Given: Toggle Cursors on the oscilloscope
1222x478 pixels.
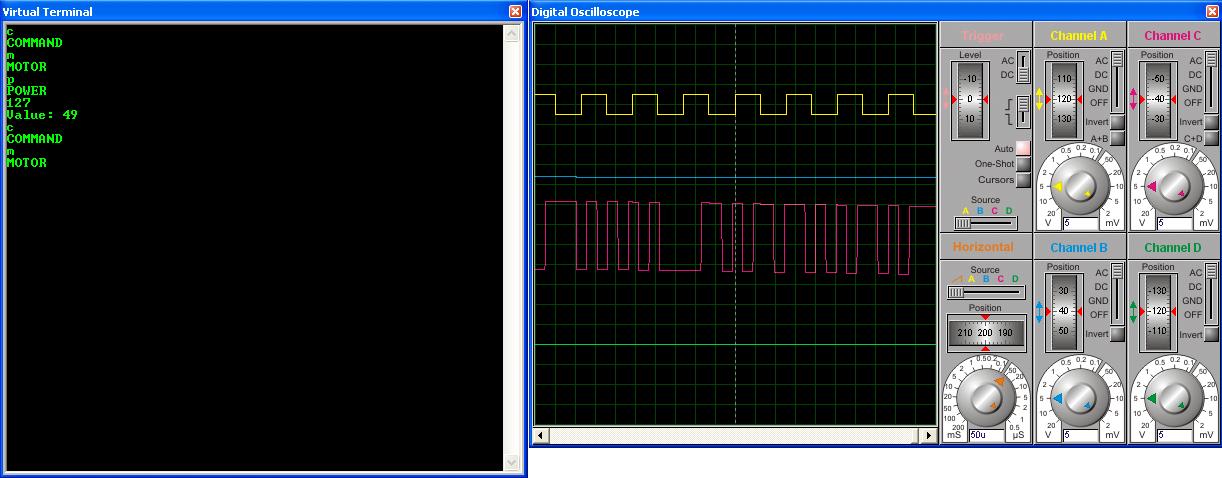Looking at the screenshot, I should pos(1023,180).
